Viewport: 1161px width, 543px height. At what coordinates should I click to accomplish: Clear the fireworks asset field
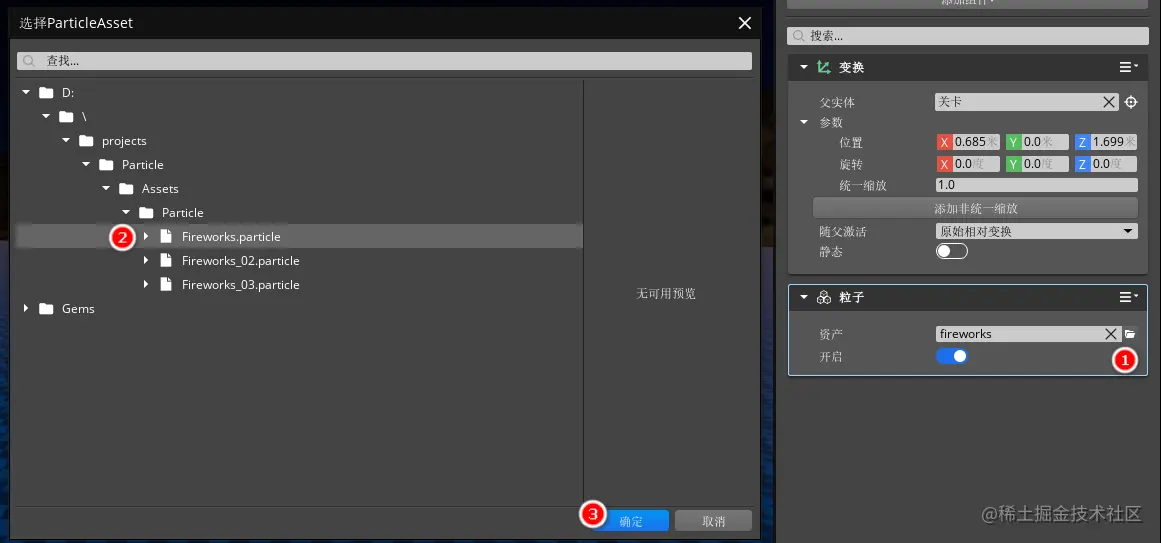pyautogui.click(x=1111, y=334)
